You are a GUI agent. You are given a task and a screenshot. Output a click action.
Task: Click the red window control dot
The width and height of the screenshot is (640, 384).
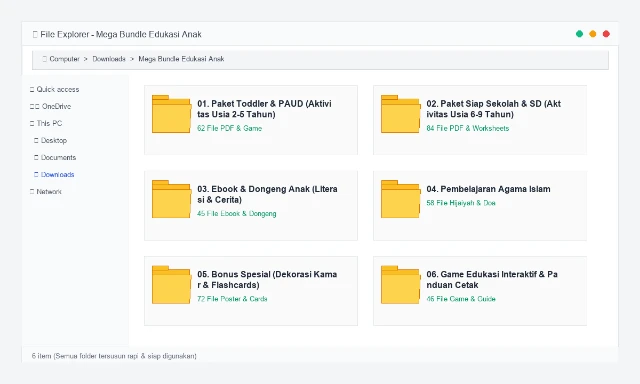[606, 34]
